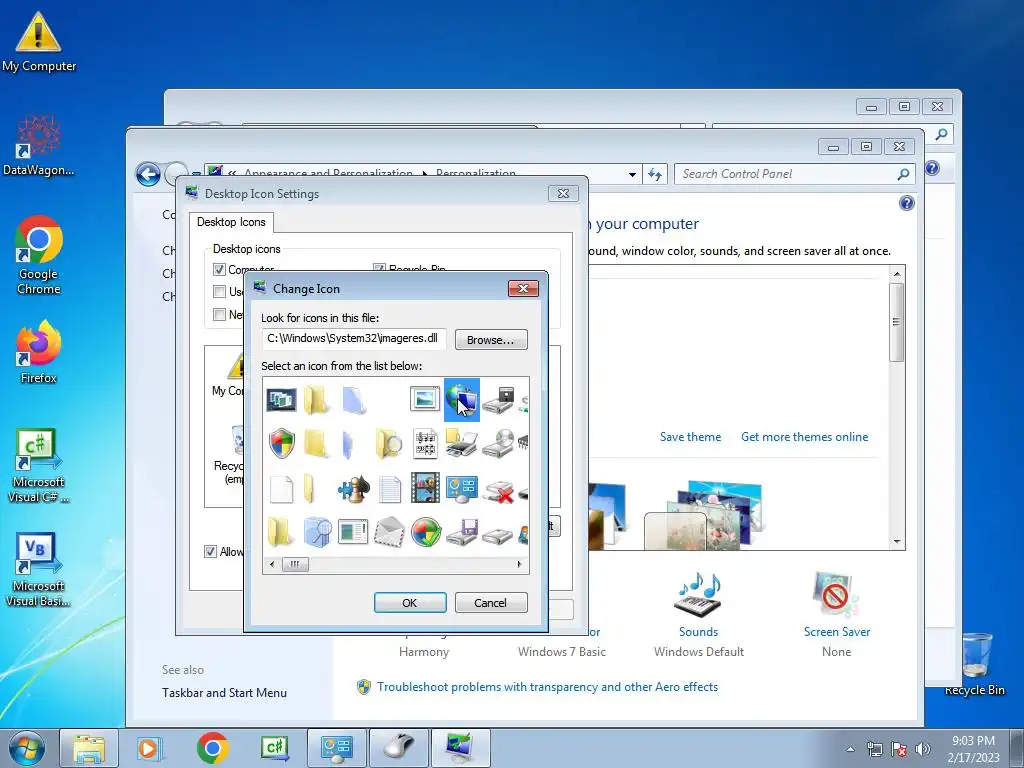Image resolution: width=1024 pixels, height=768 pixels.
Task: Open Google Chrome desktop shortcut
Action: (x=39, y=255)
